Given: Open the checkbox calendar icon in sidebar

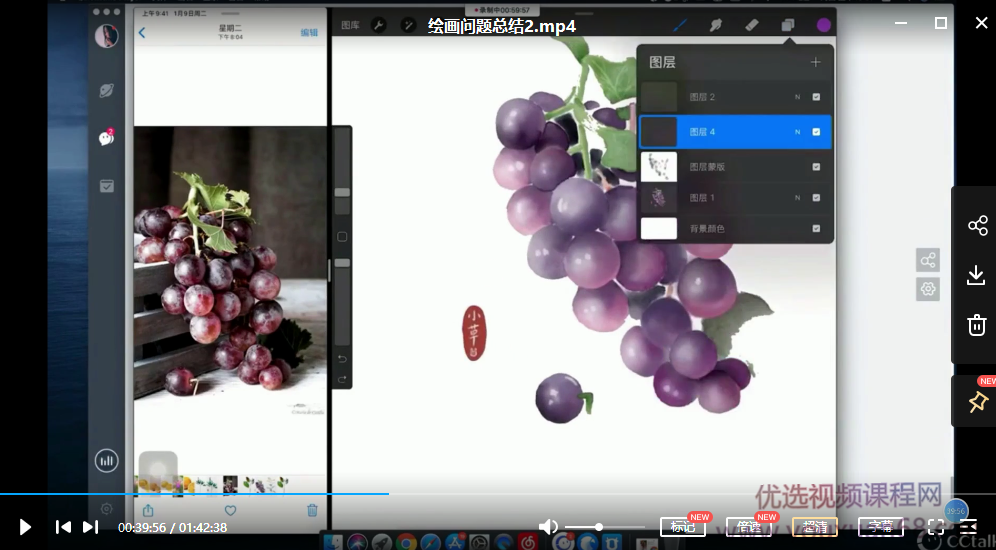Looking at the screenshot, I should pyautogui.click(x=106, y=186).
